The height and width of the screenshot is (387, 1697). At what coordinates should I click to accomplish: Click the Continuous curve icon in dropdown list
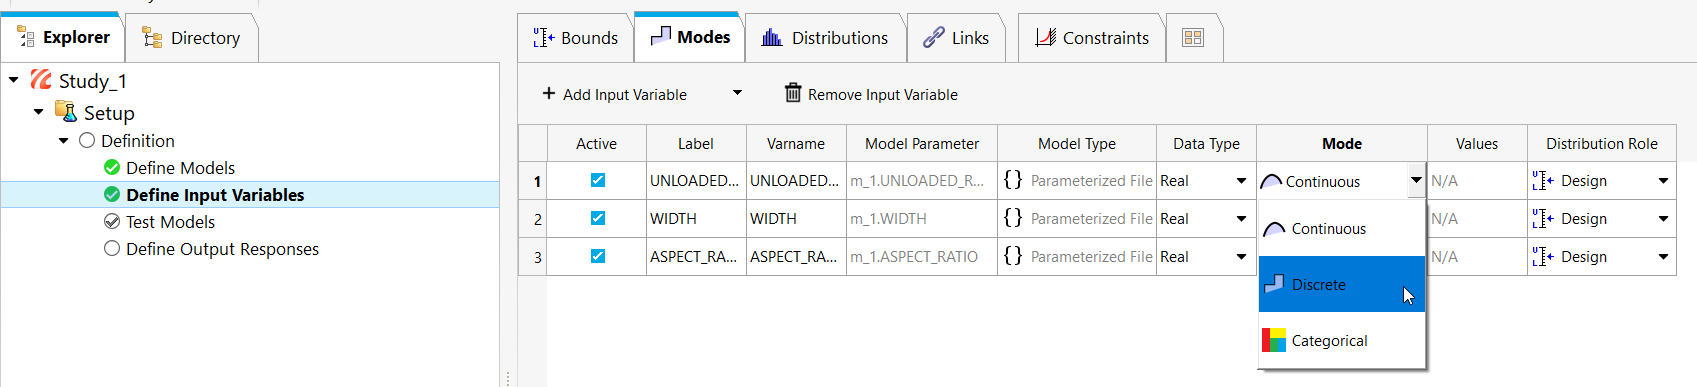1274,229
